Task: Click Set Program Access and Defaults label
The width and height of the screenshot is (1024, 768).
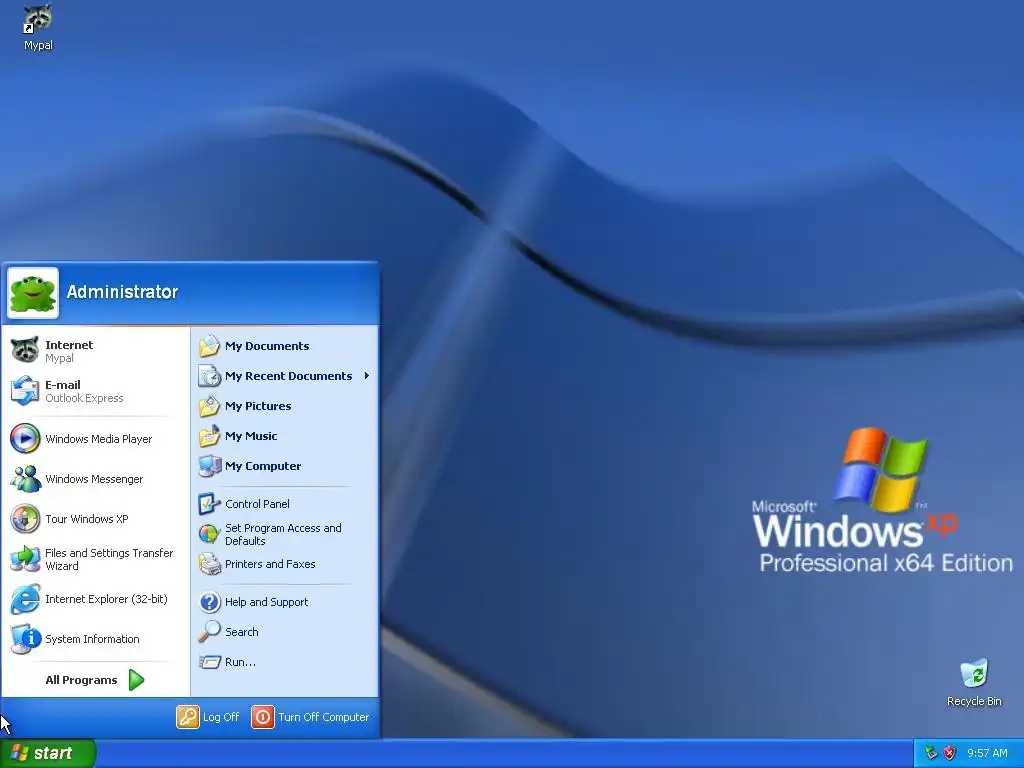Action: click(x=283, y=534)
